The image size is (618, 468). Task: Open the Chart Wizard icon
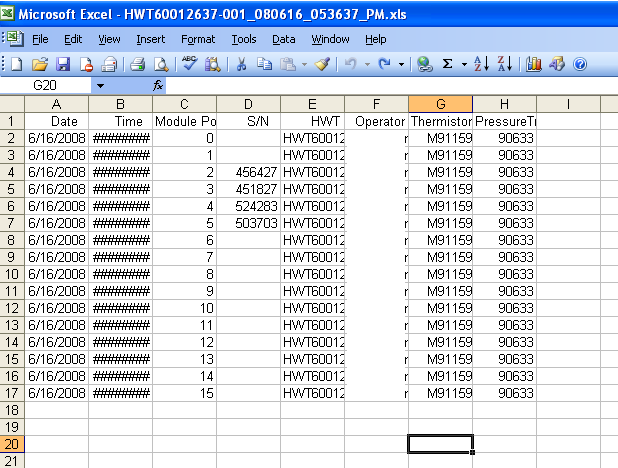pos(534,64)
